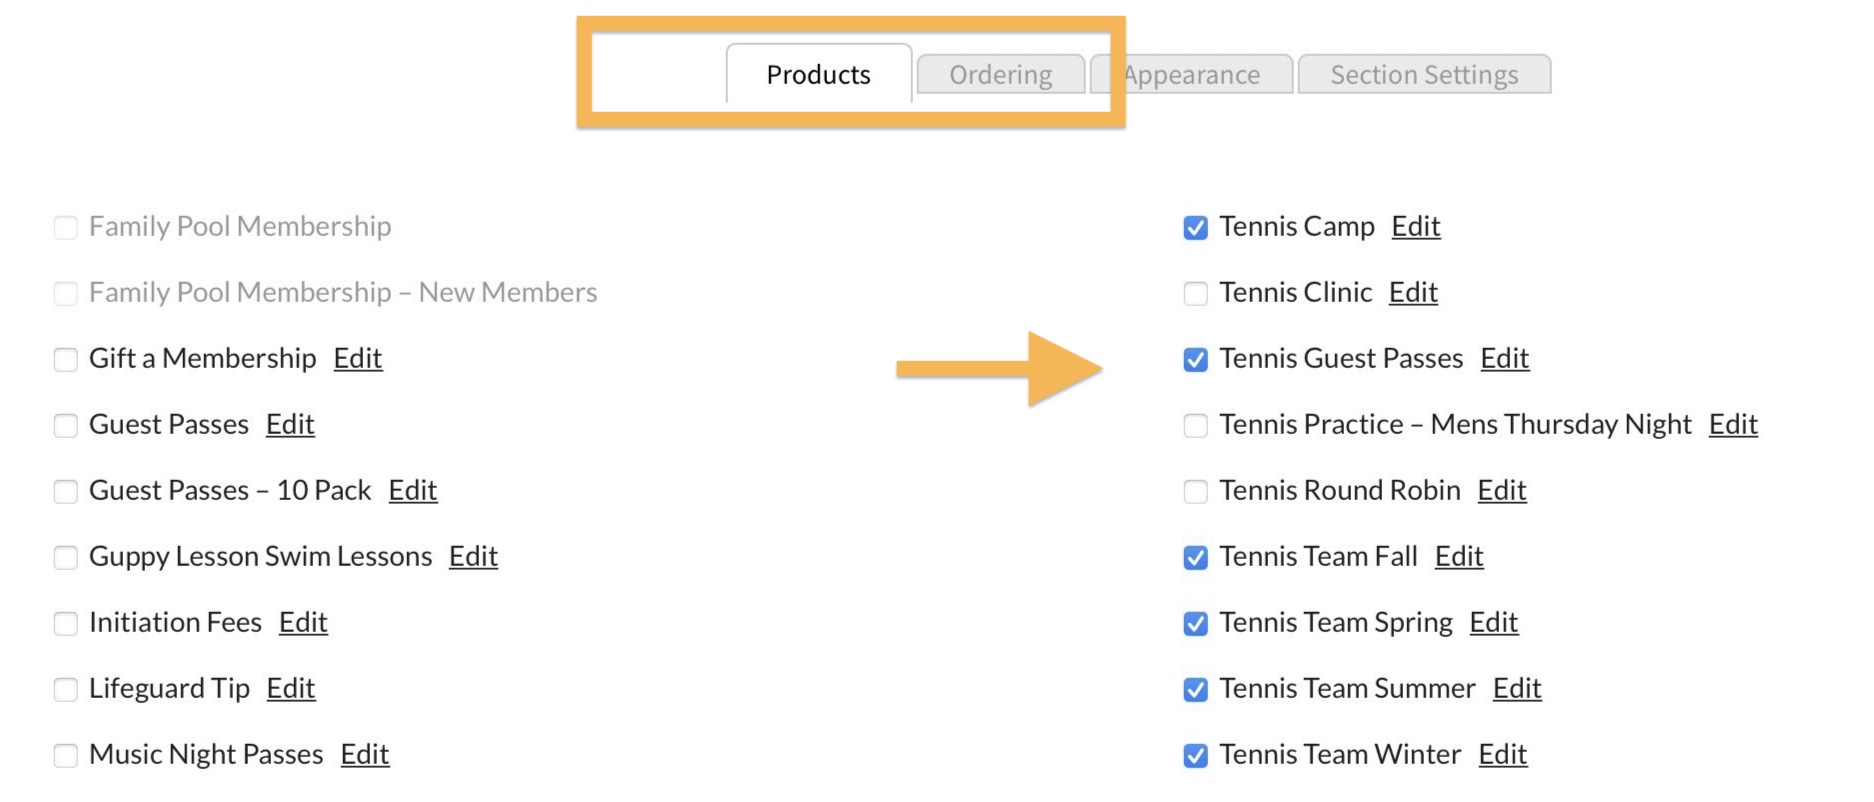Click Edit next to Music Night Passes
This screenshot has width=1874, height=802.
tap(364, 755)
